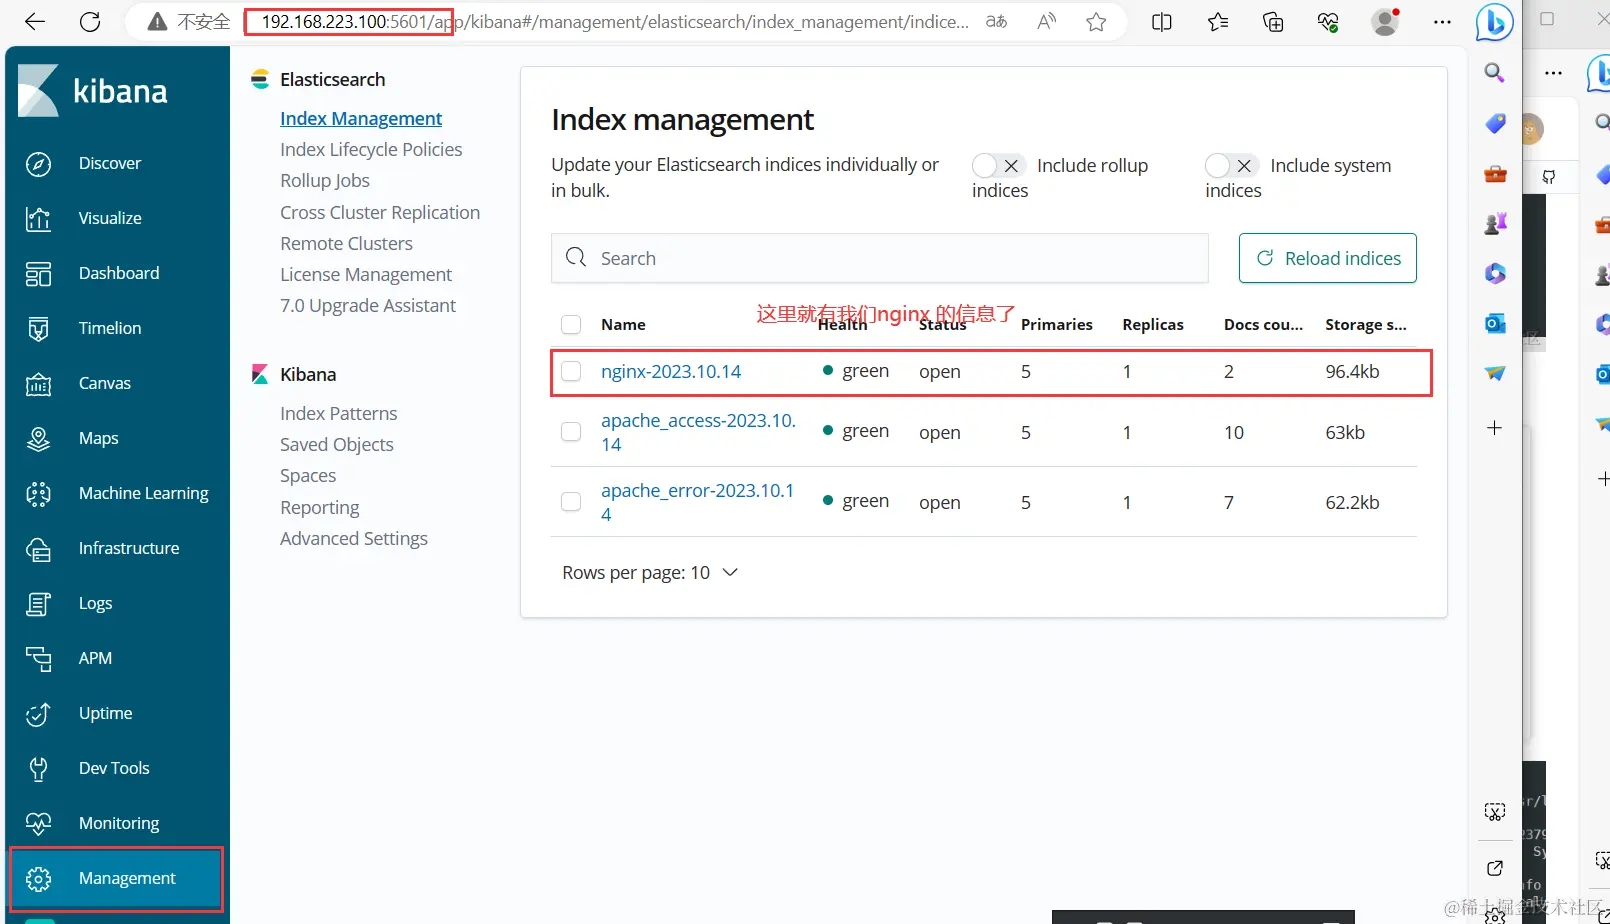Select all indices with the header checkbox
Viewport: 1610px width, 924px height.
click(571, 324)
